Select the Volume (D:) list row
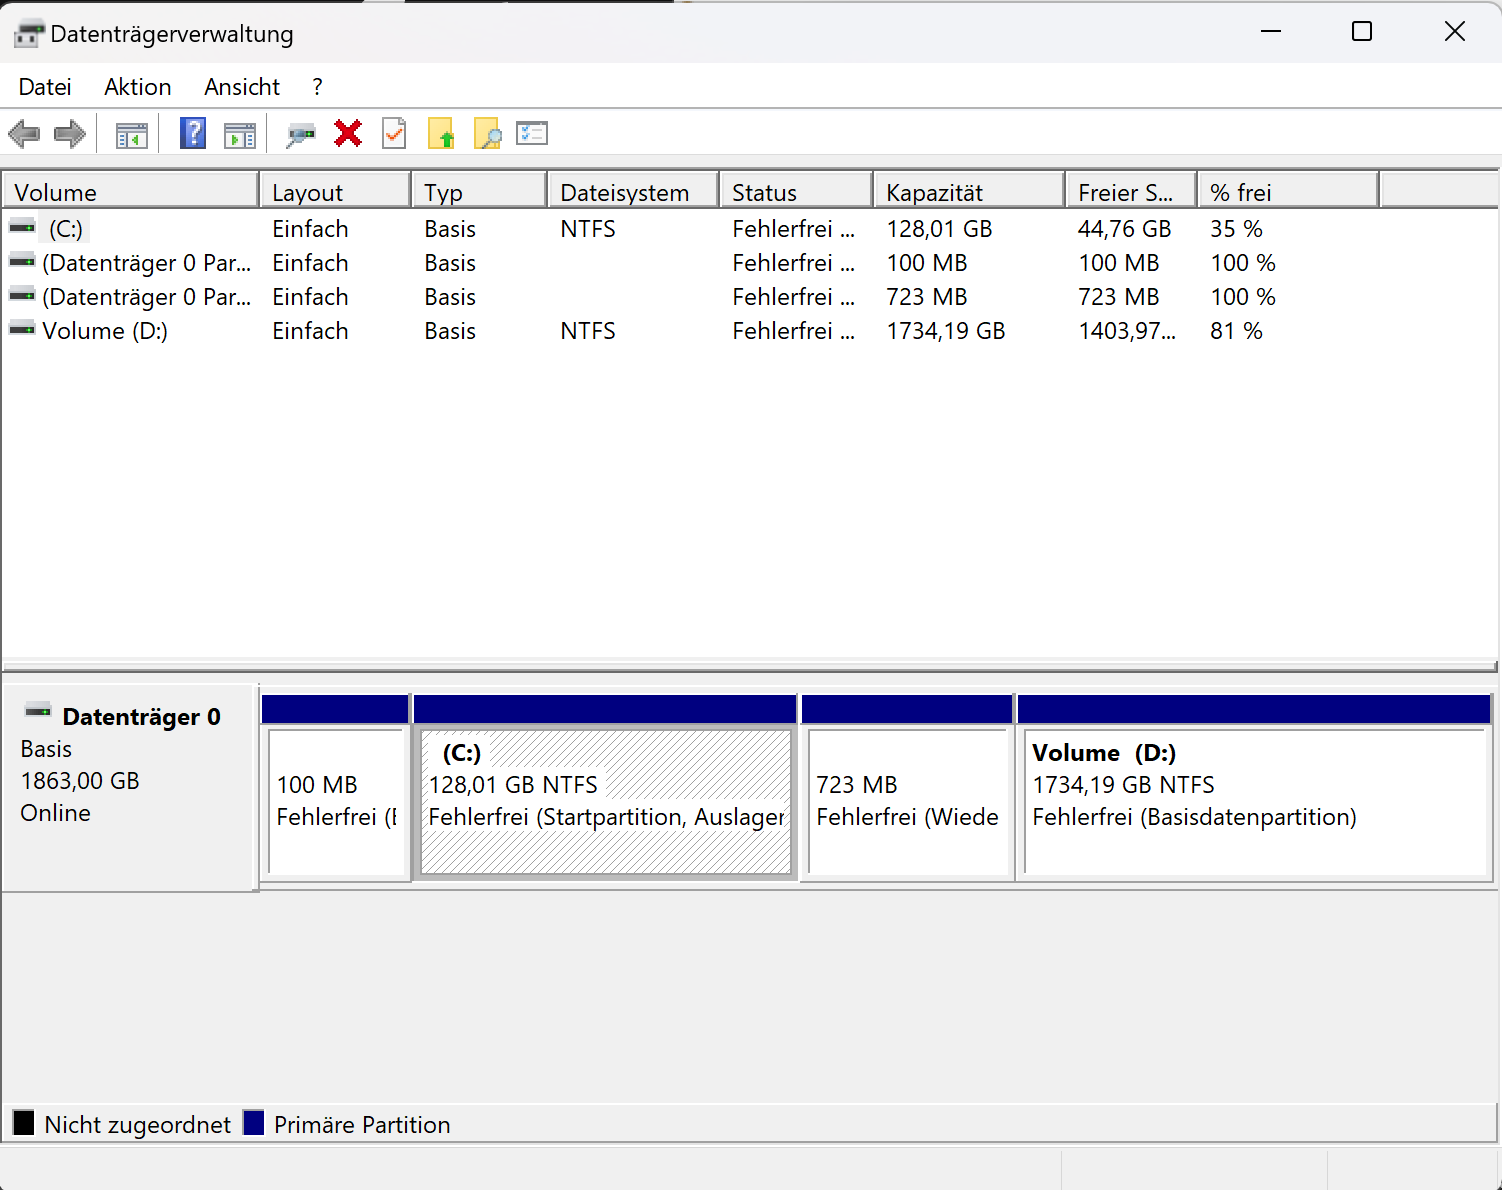Viewport: 1502px width, 1190px height. pyautogui.click(x=750, y=331)
